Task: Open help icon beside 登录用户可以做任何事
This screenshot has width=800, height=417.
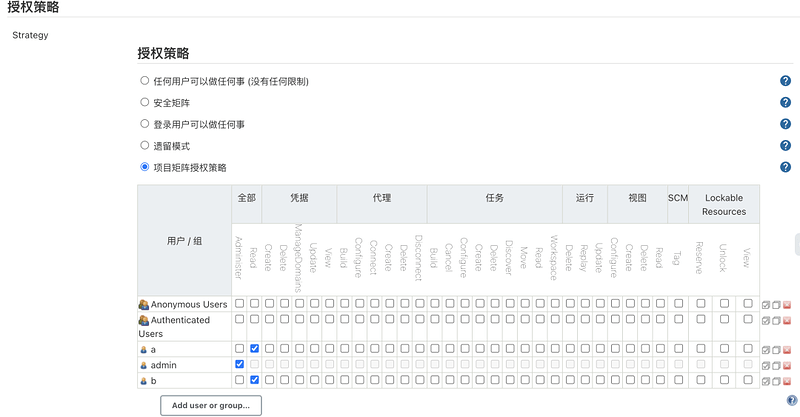Action: pos(785,124)
